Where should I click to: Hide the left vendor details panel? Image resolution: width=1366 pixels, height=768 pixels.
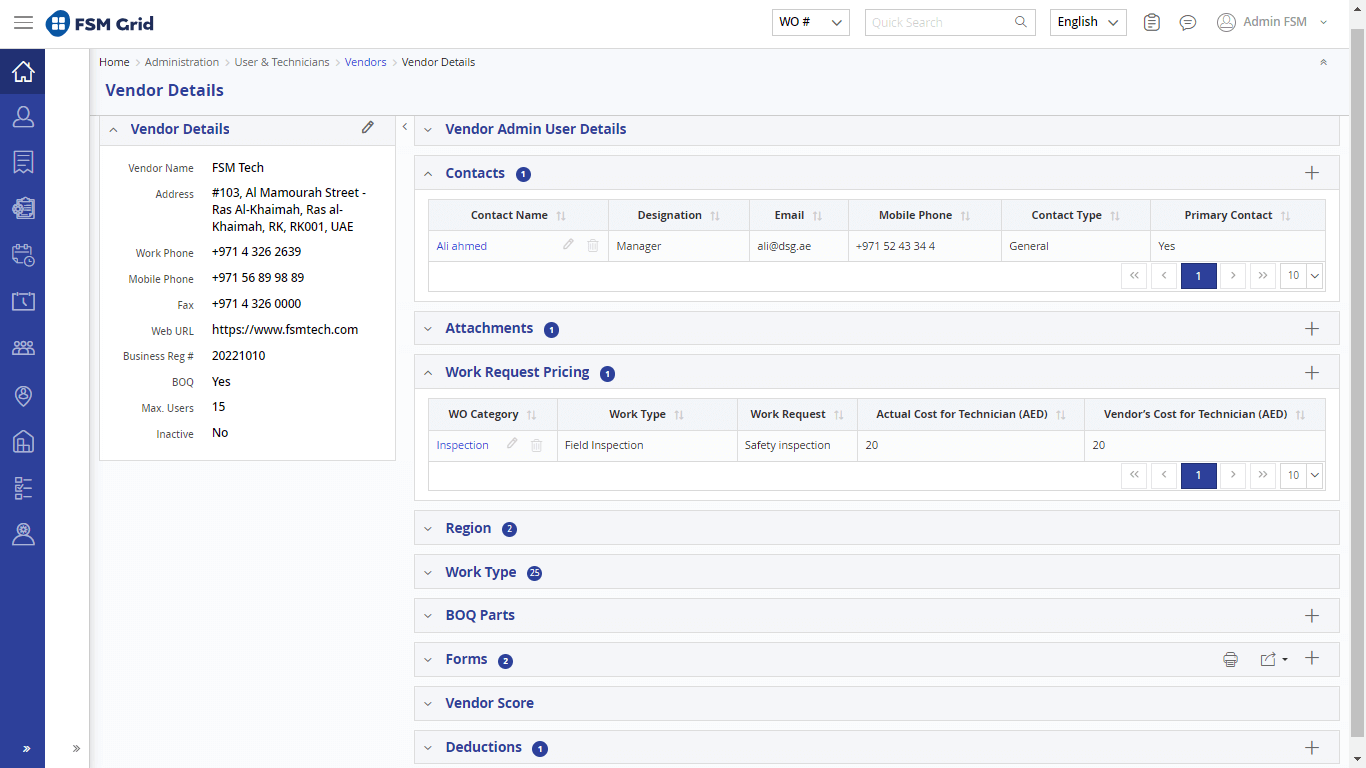click(x=405, y=127)
